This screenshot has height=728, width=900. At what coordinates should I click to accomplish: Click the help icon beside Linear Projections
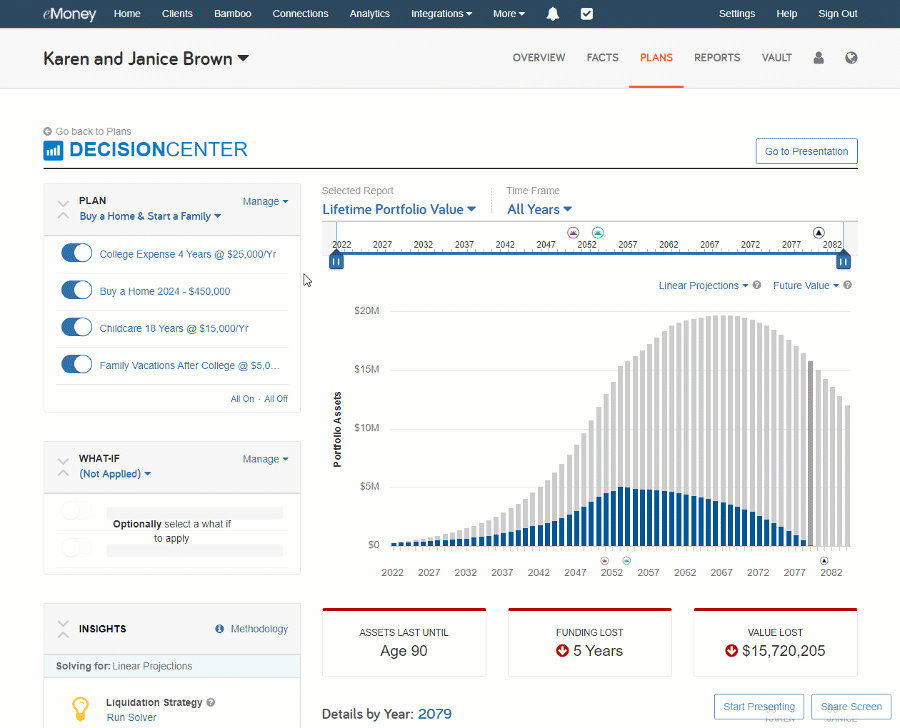point(757,285)
